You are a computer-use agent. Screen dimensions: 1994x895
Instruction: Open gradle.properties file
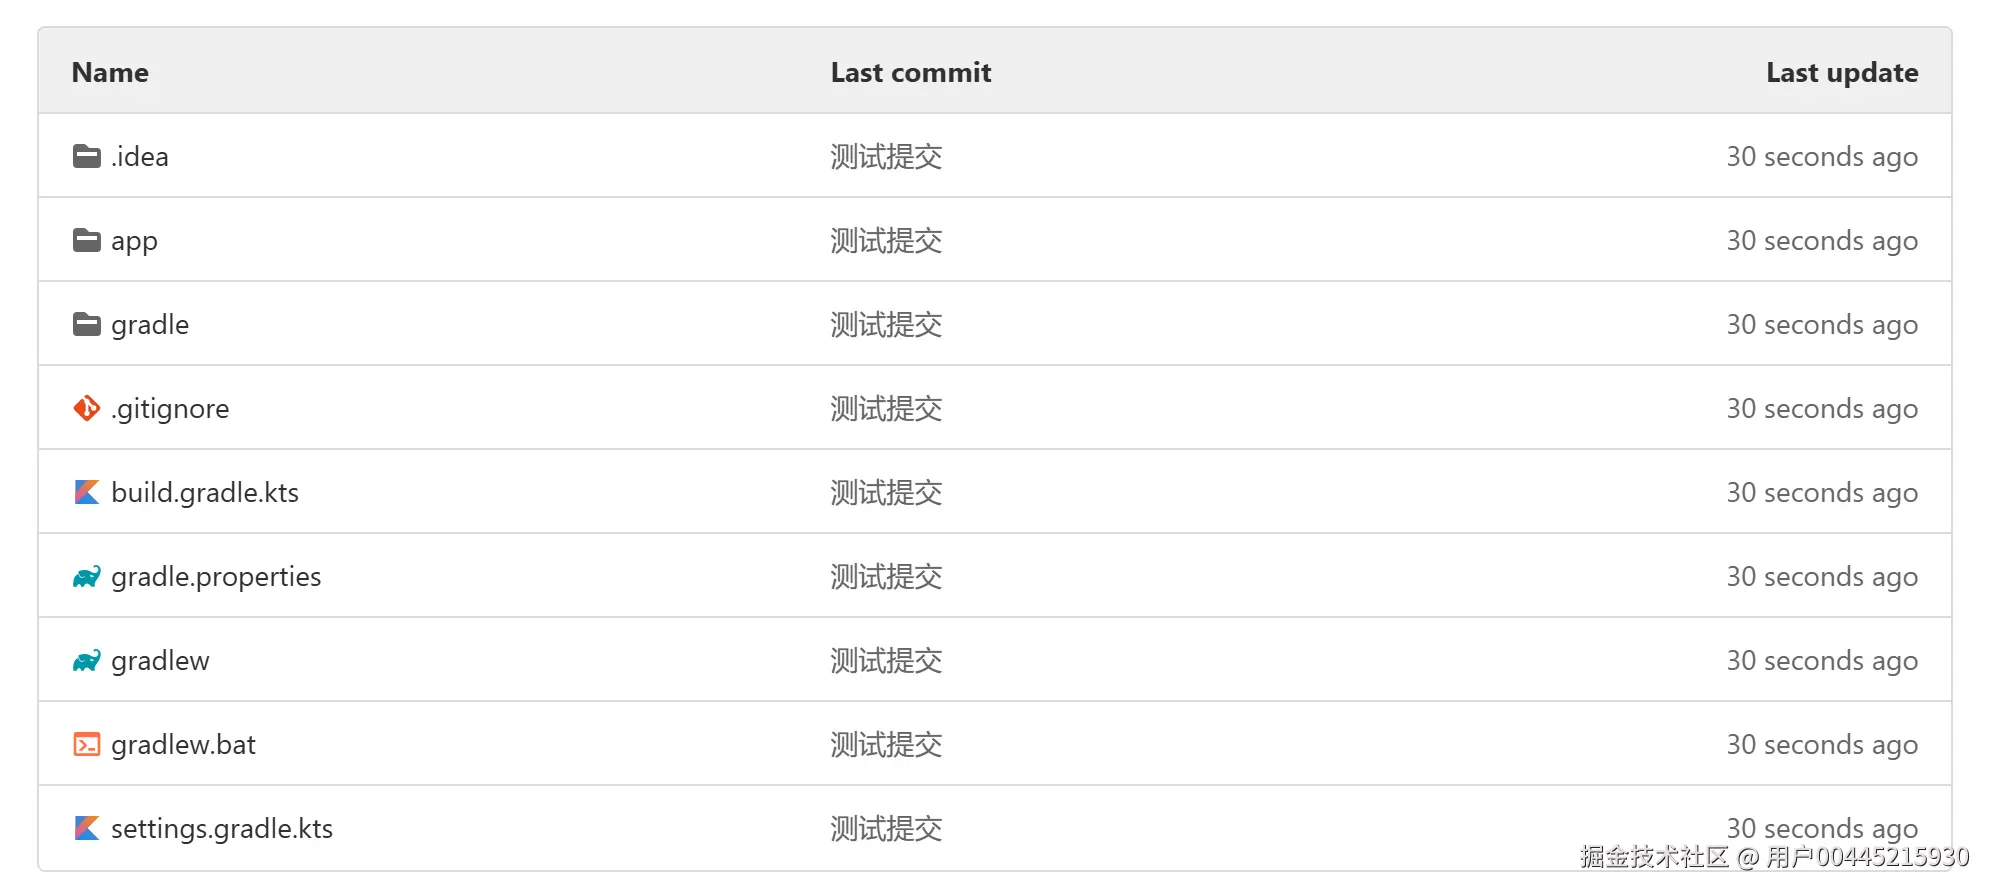pos(216,577)
